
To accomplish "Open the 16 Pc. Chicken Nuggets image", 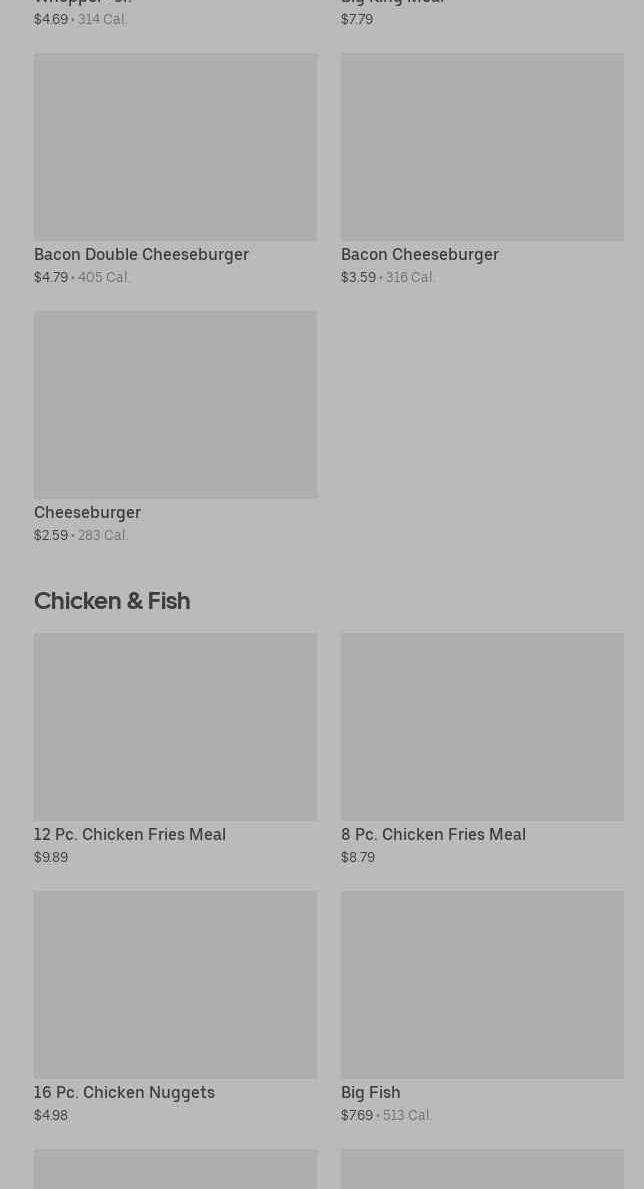I will [175, 984].
